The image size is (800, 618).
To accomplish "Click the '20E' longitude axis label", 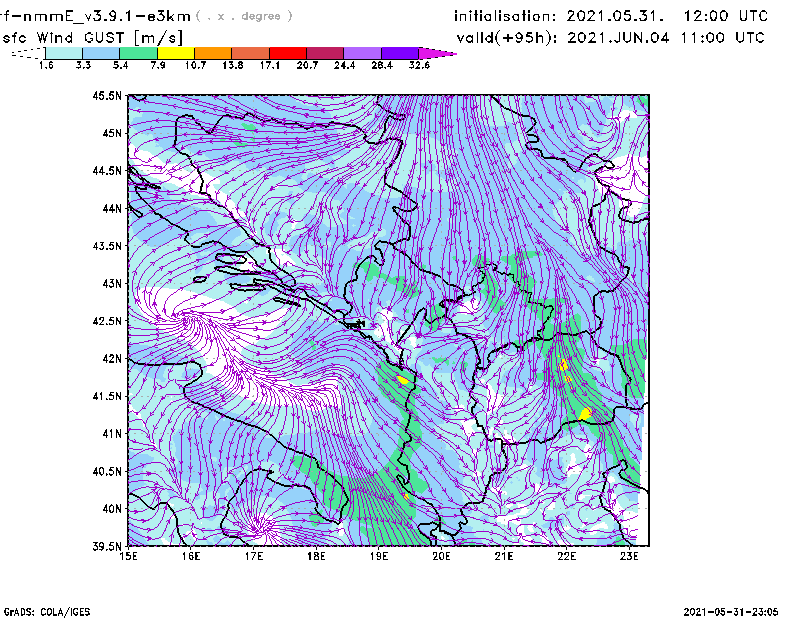I will tap(441, 556).
